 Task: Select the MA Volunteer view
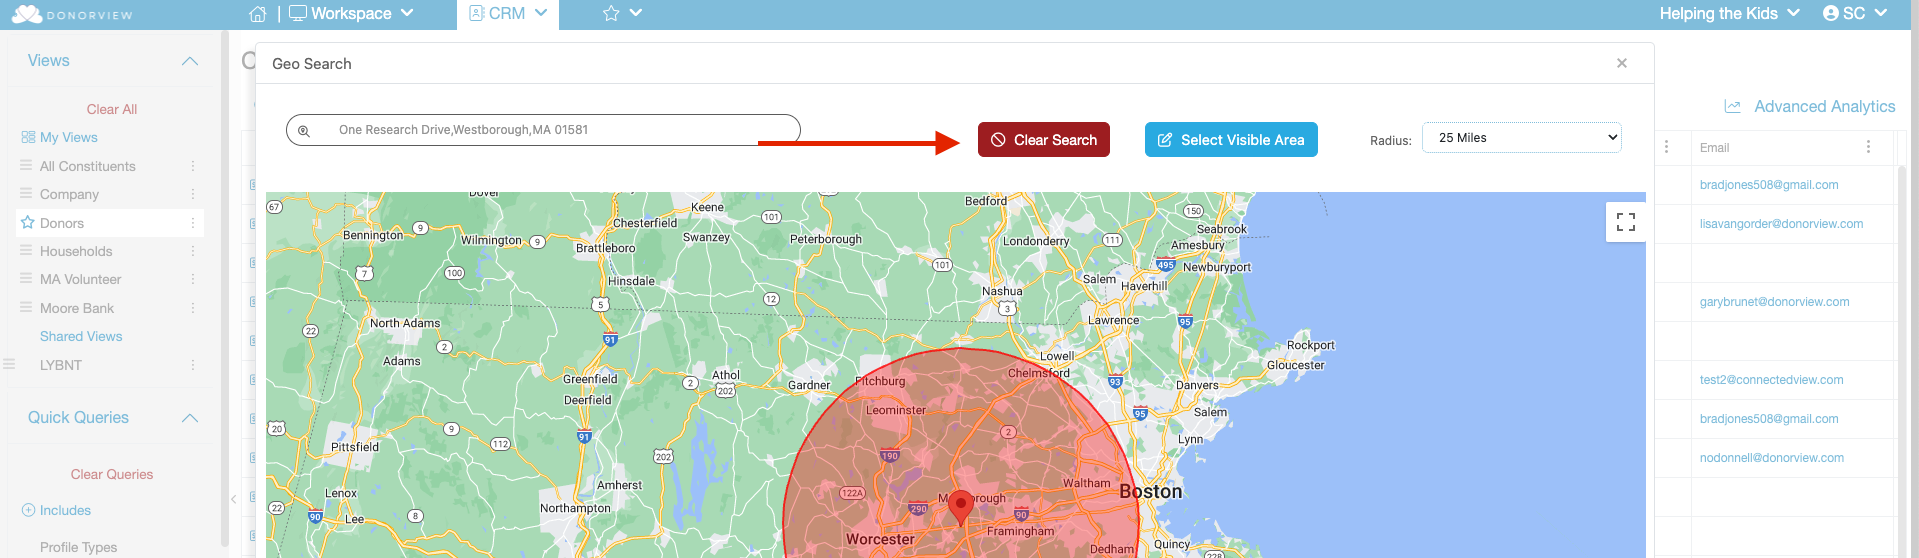tap(80, 279)
